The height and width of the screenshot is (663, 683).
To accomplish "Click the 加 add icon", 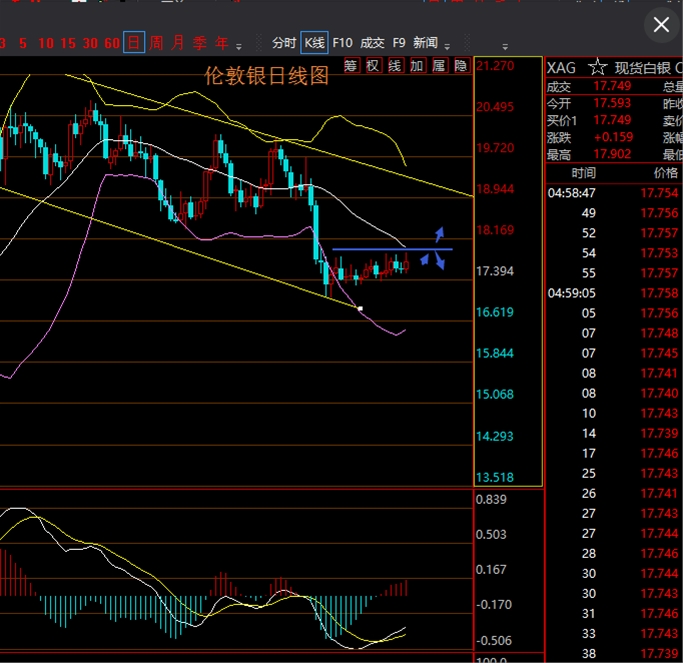I will pos(417,66).
